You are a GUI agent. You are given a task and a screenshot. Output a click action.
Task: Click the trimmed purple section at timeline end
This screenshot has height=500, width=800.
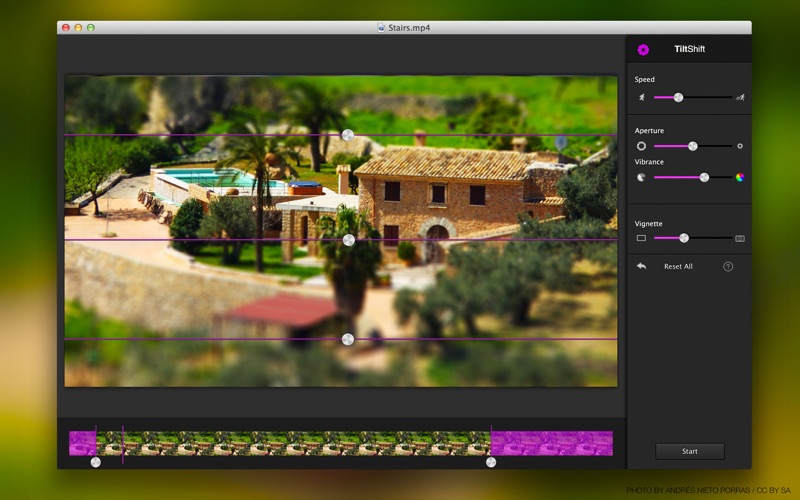[552, 443]
